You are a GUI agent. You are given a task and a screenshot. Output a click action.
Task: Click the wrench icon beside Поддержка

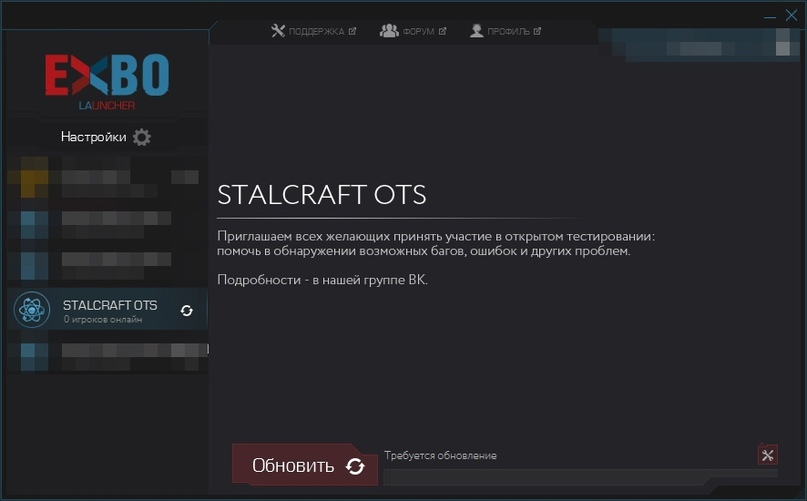tap(278, 31)
